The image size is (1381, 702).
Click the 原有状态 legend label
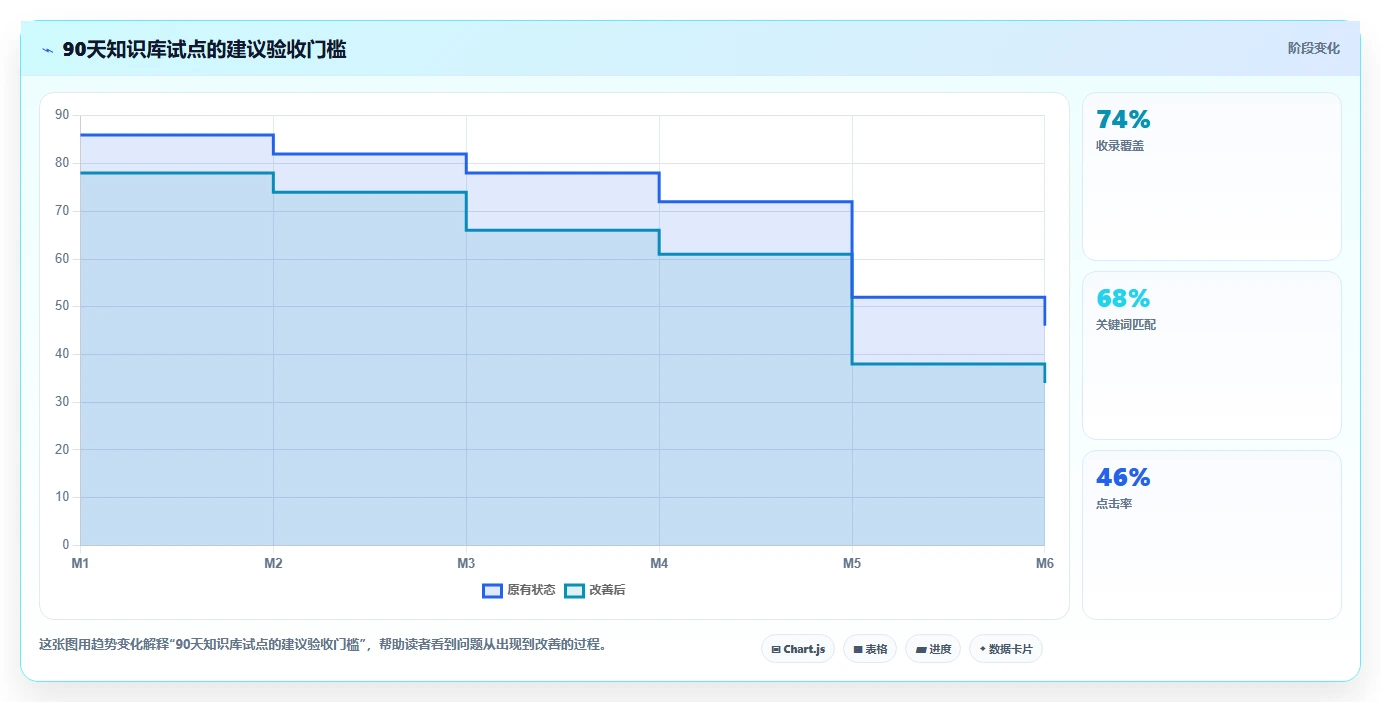(531, 590)
